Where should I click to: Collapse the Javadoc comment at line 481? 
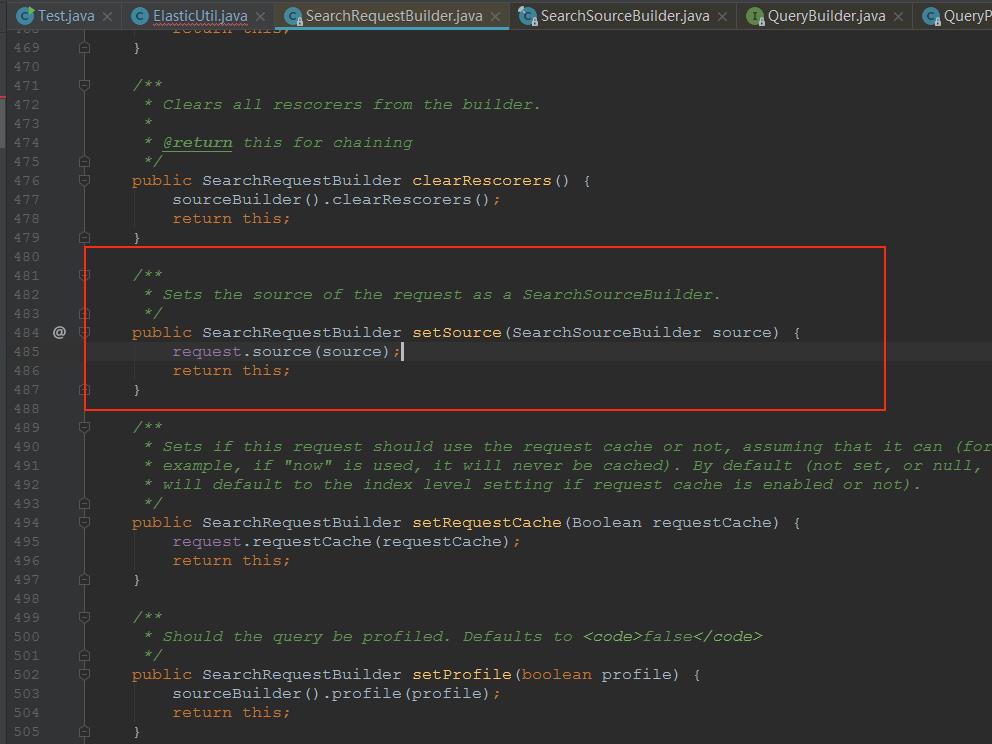click(84, 275)
